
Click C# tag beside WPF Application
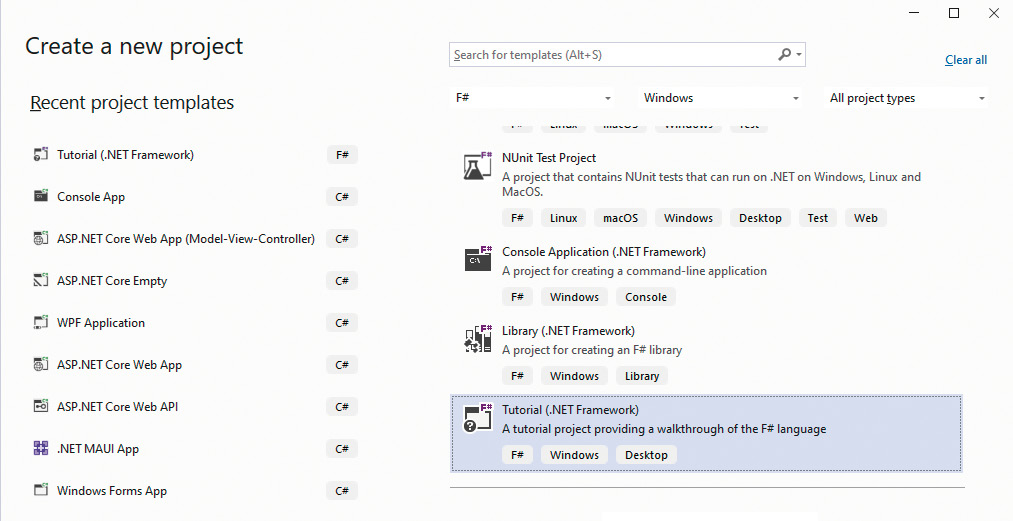click(x=342, y=323)
